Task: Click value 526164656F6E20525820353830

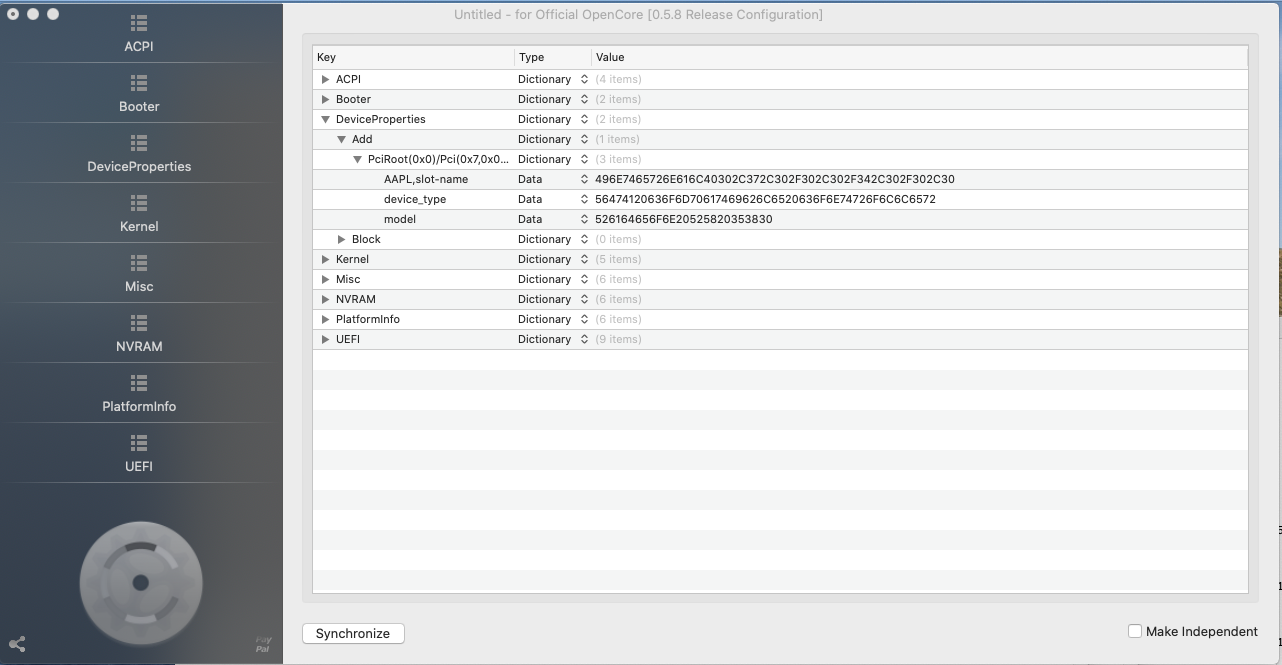Action: coord(684,219)
